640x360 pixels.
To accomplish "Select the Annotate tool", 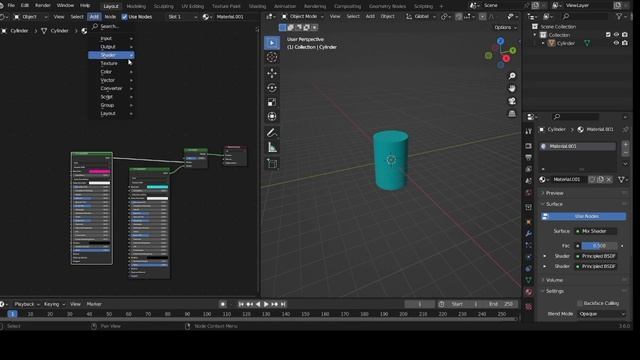I will pos(272,133).
